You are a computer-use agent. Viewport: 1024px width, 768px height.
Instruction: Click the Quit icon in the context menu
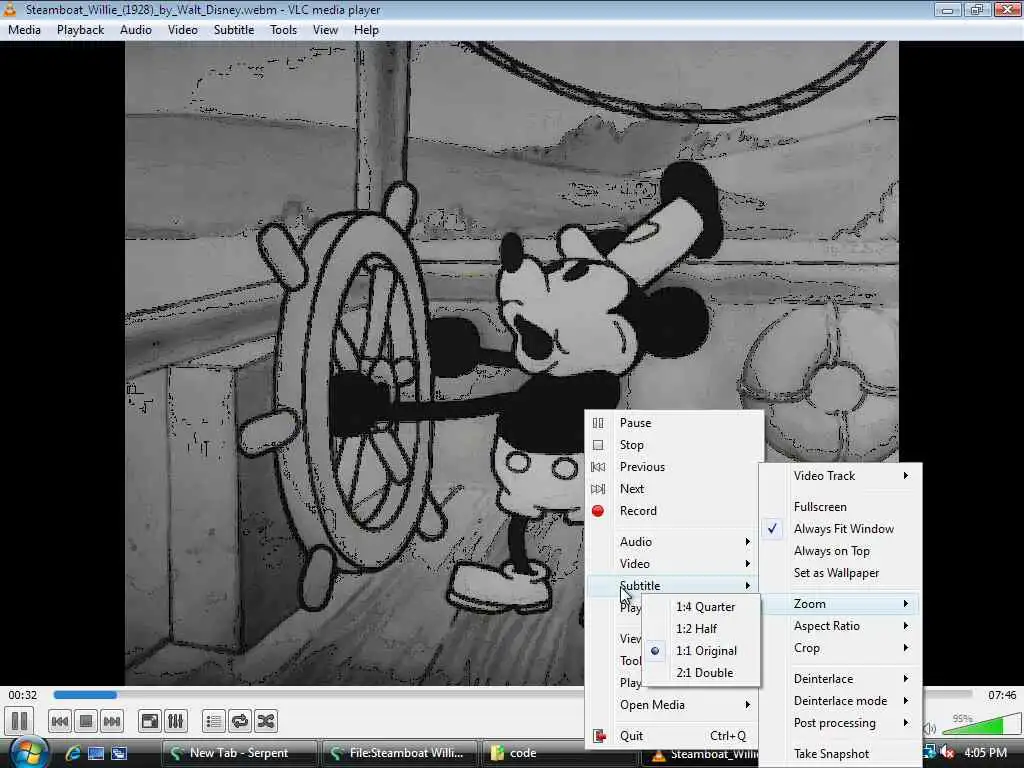click(x=599, y=736)
